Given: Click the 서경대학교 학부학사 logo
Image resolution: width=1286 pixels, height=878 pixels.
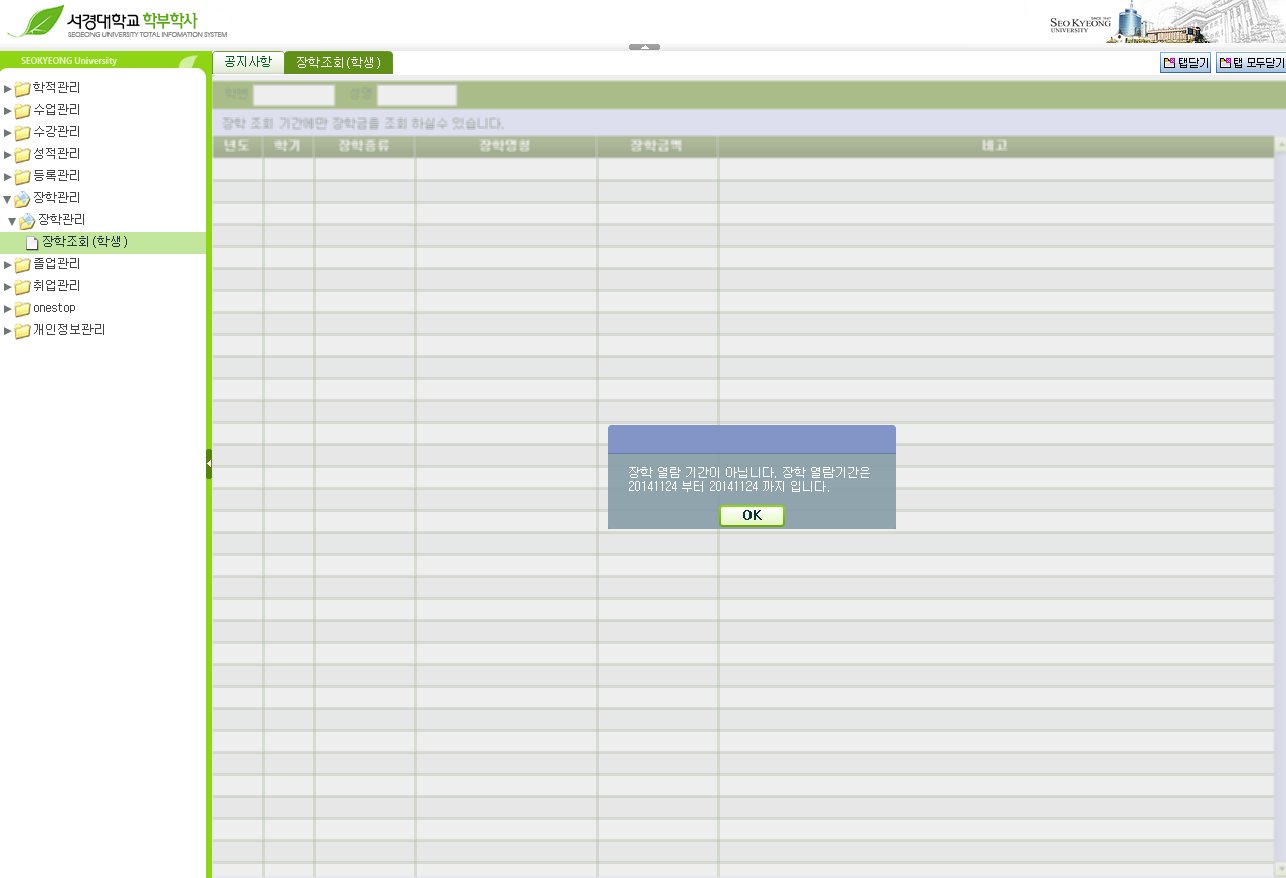Looking at the screenshot, I should pyautogui.click(x=118, y=20).
